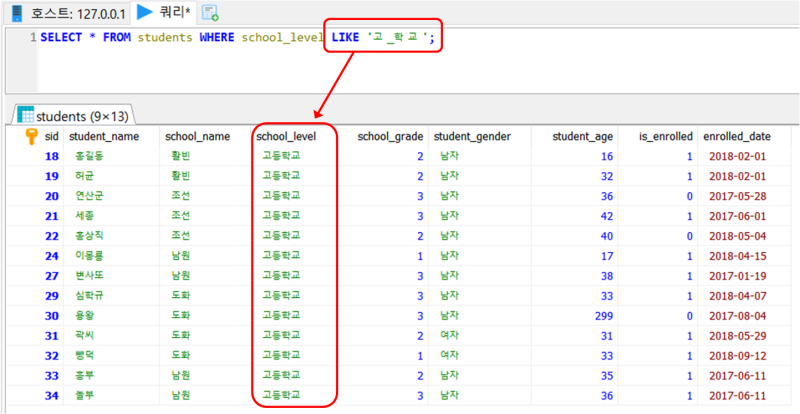The height and width of the screenshot is (414, 800).
Task: Switch to the 쿼리* query tab
Action: 163,13
